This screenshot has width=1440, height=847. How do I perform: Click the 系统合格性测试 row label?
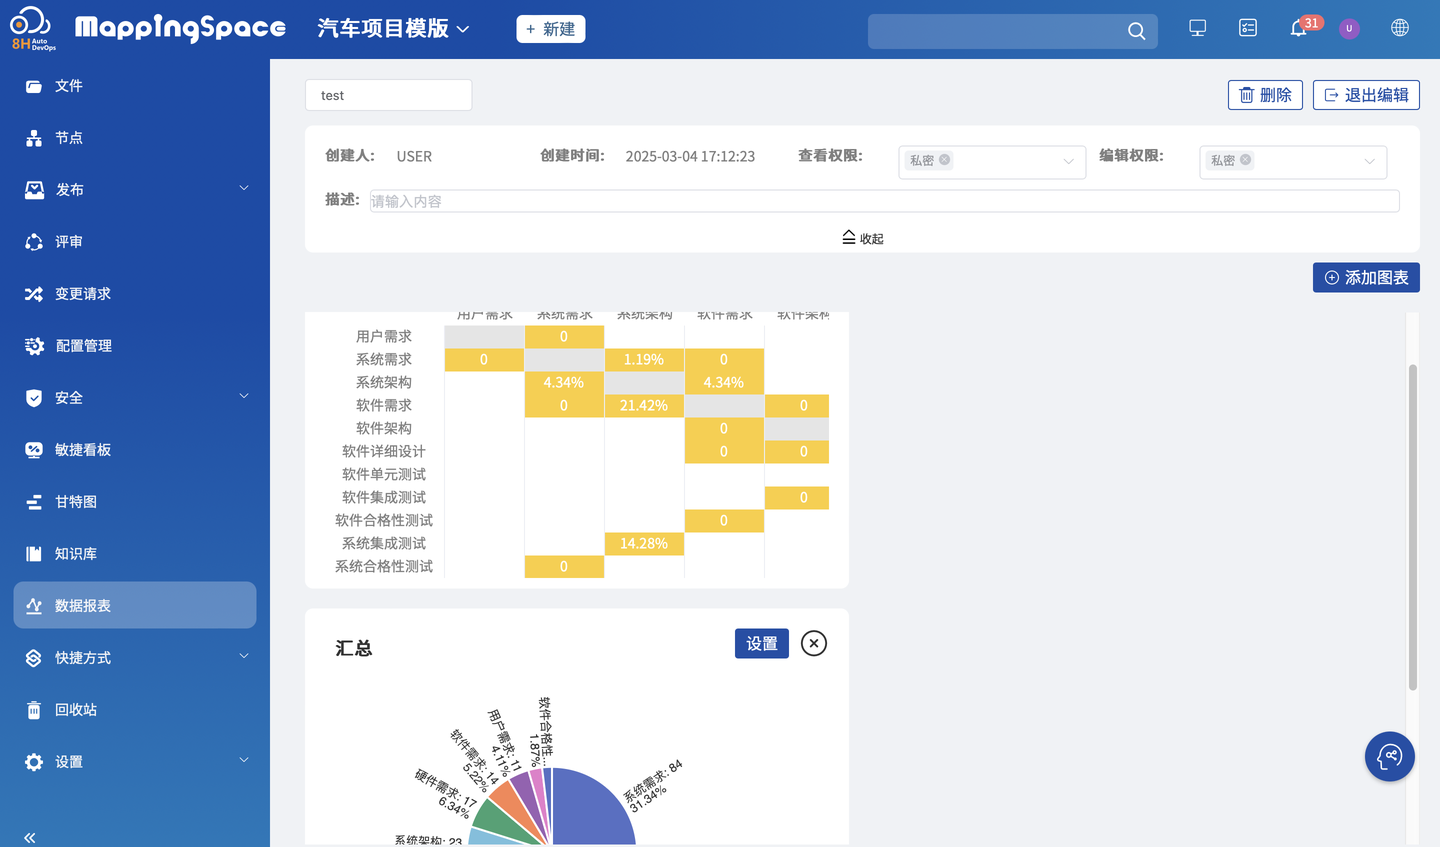pyautogui.click(x=384, y=566)
